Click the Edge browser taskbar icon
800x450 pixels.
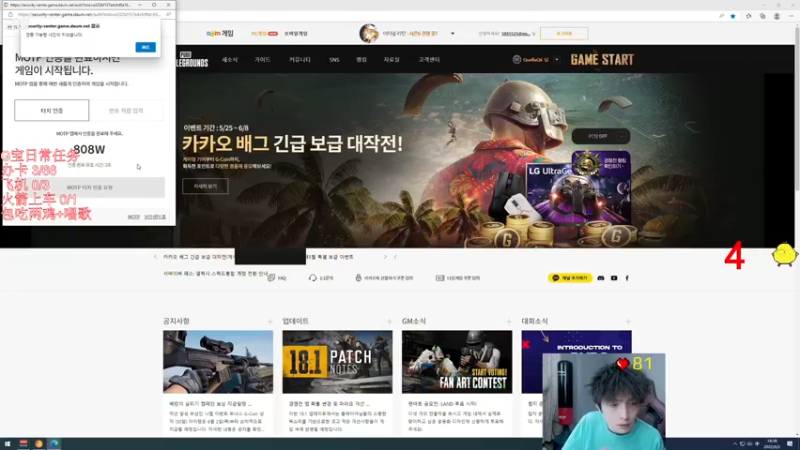54,444
